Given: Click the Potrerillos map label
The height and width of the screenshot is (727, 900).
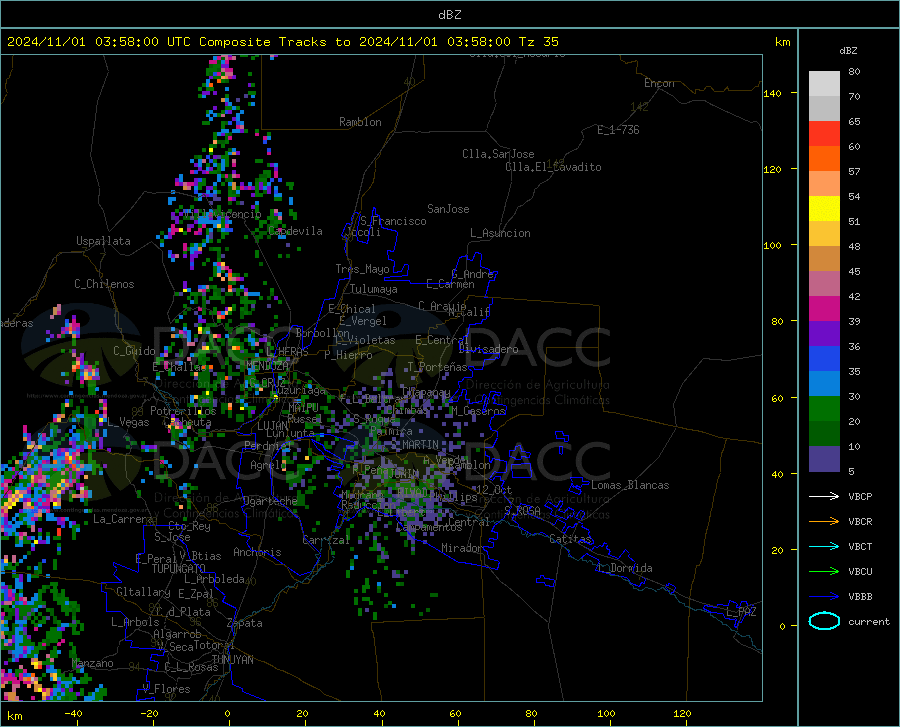Looking at the screenshot, I should 183,411.
